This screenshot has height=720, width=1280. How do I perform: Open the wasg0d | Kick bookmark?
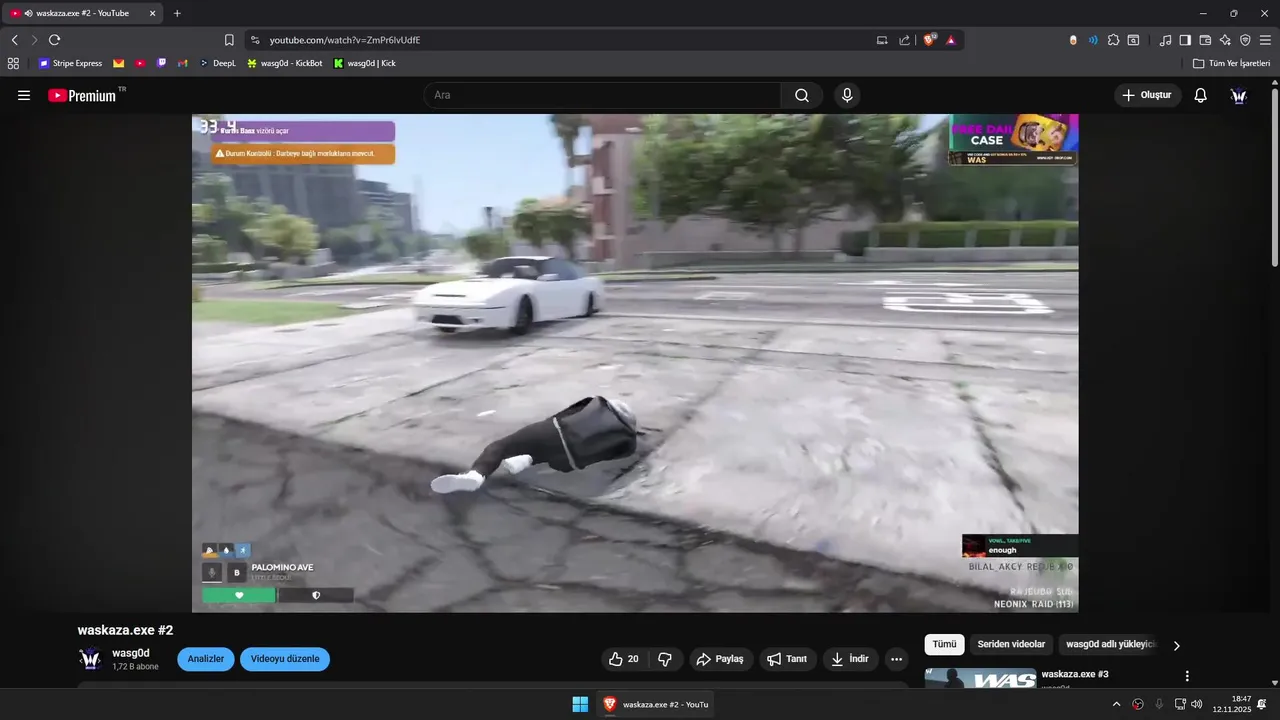pyautogui.click(x=364, y=63)
